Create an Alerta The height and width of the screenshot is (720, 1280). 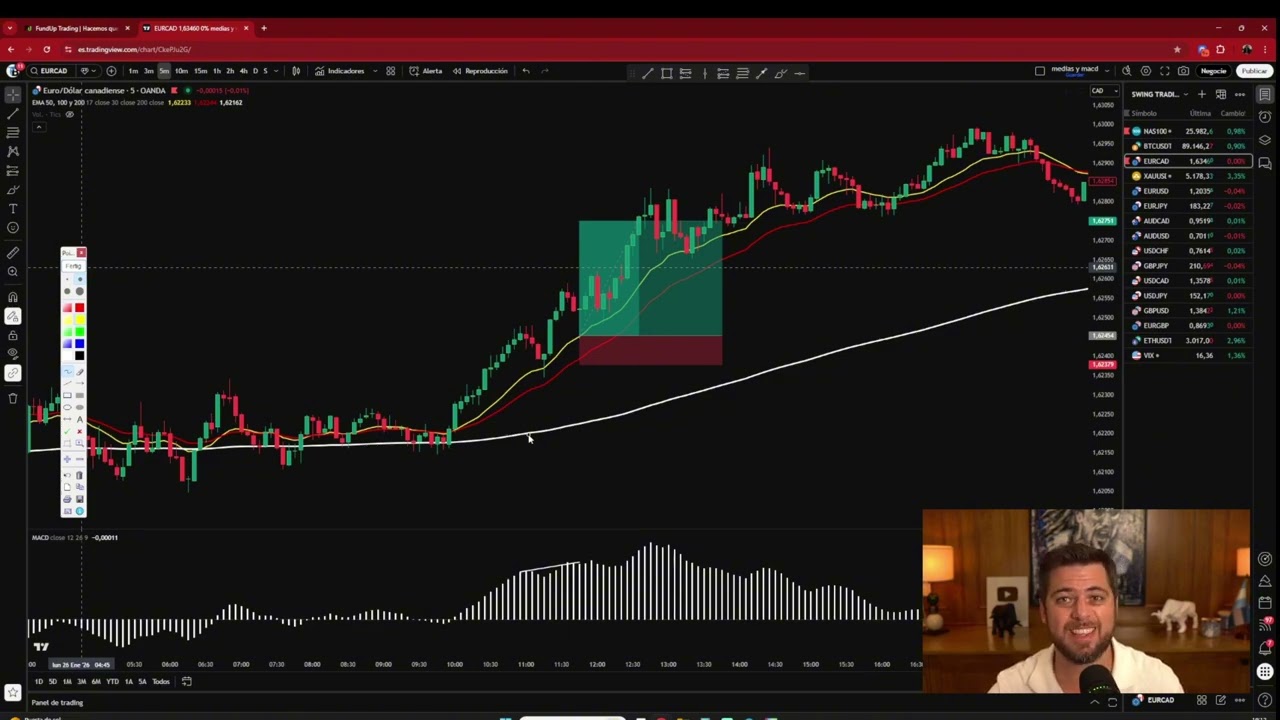coord(426,71)
